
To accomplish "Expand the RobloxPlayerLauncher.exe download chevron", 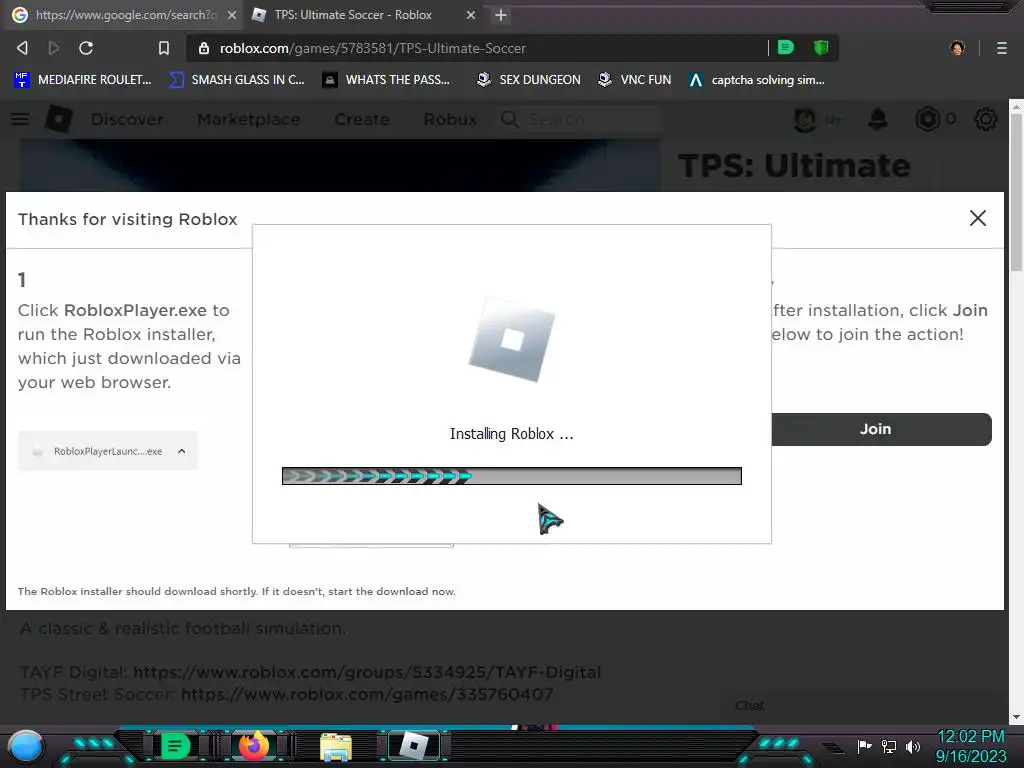I will 182,451.
